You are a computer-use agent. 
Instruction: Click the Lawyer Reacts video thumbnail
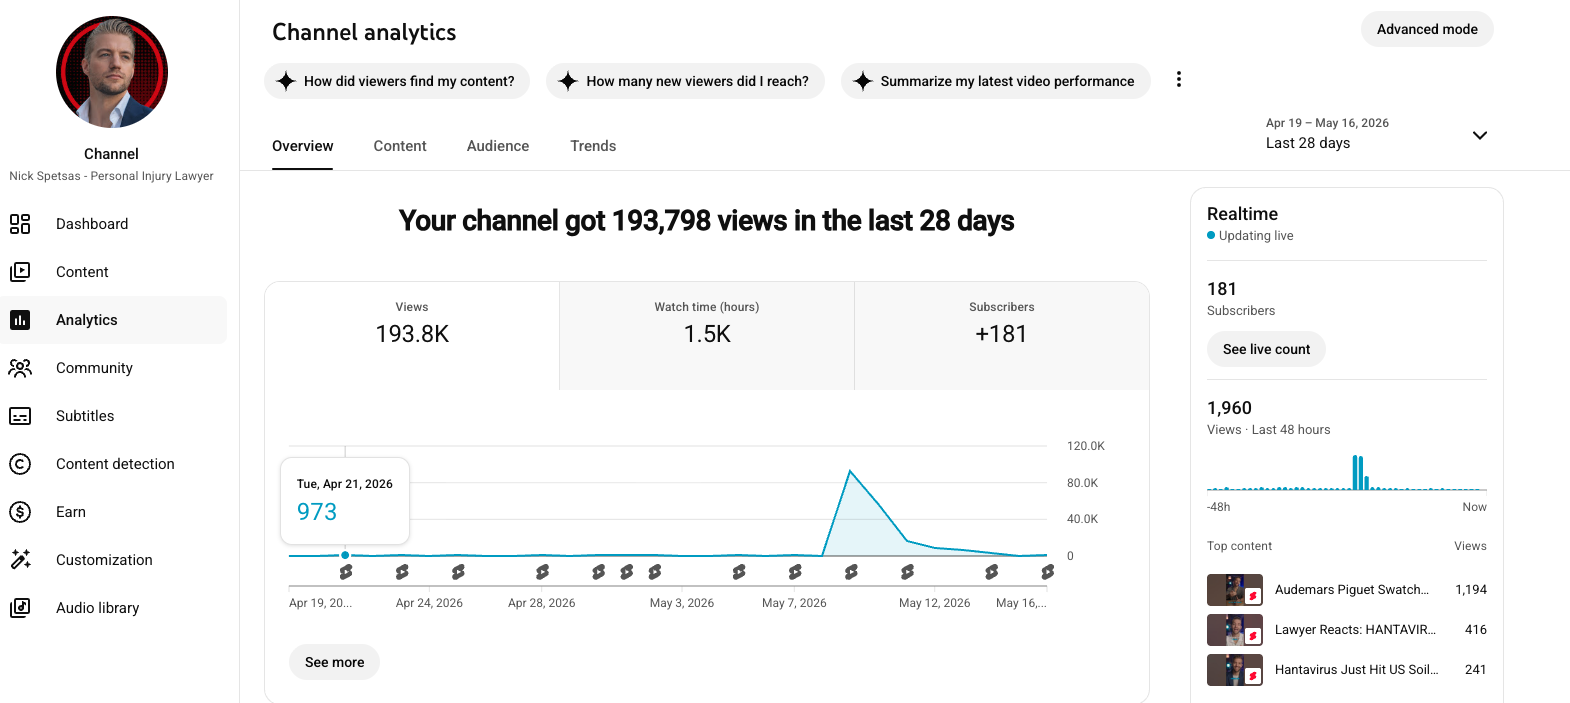pyautogui.click(x=1235, y=630)
